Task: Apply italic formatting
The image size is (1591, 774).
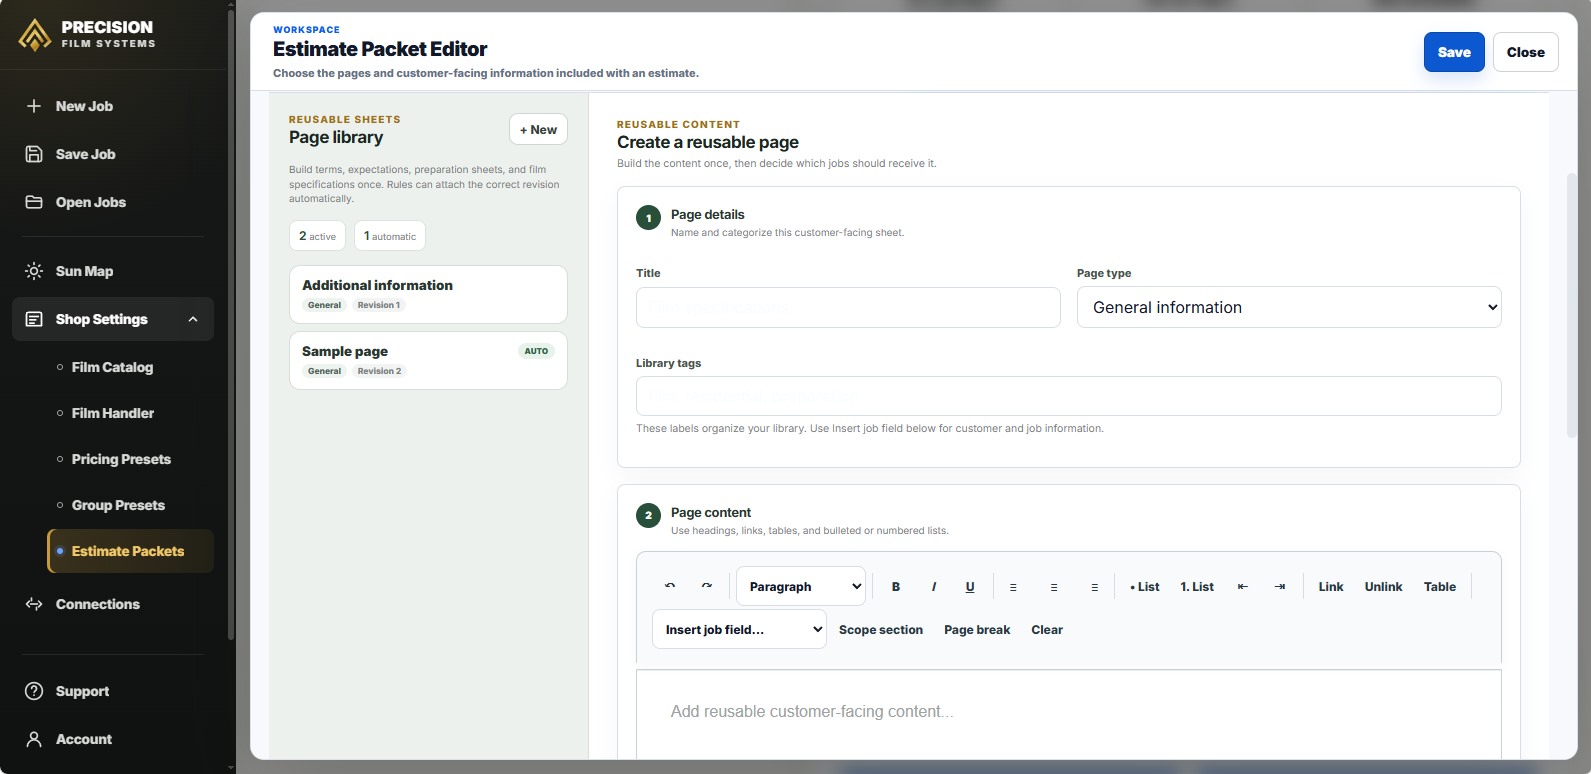Action: (933, 587)
